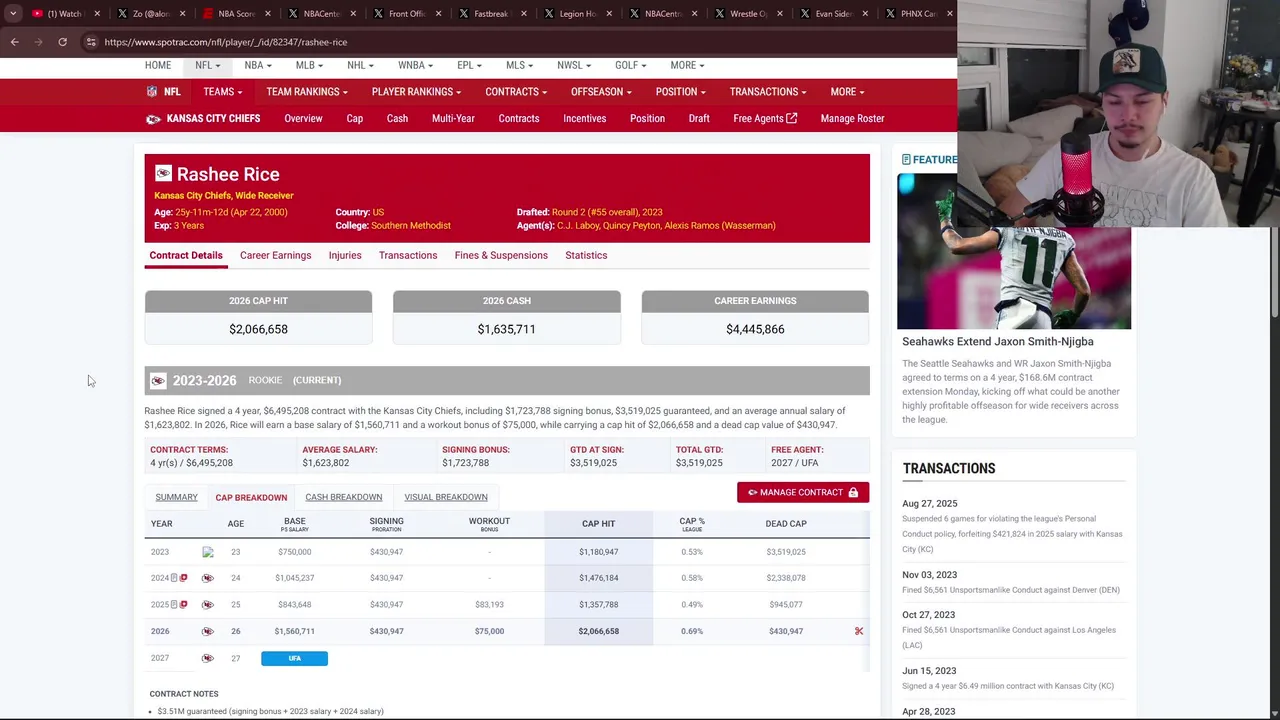Click Chiefs logo in the 2025 row
This screenshot has width=1280, height=720.
[x=207, y=605]
